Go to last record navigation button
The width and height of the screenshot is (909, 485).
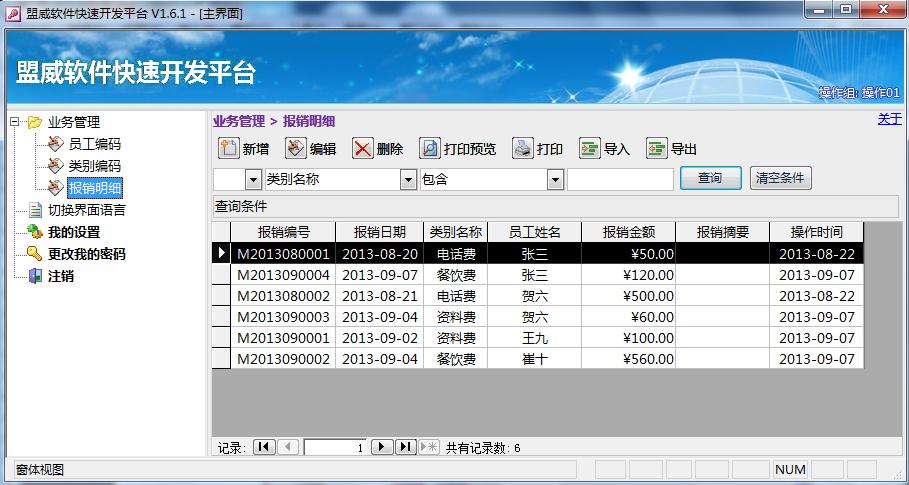click(x=406, y=447)
